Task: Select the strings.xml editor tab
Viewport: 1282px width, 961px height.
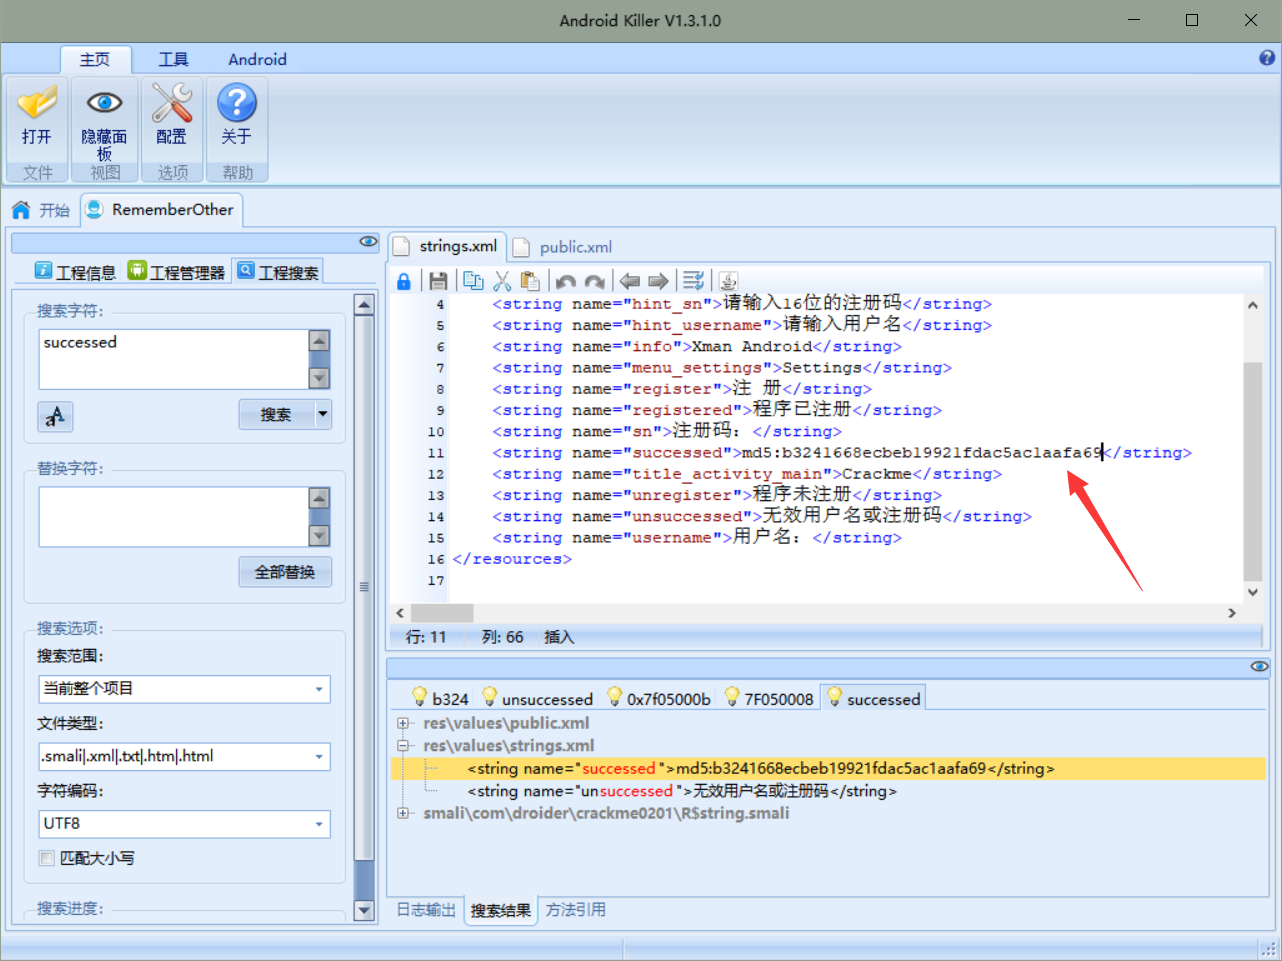Action: 446,246
